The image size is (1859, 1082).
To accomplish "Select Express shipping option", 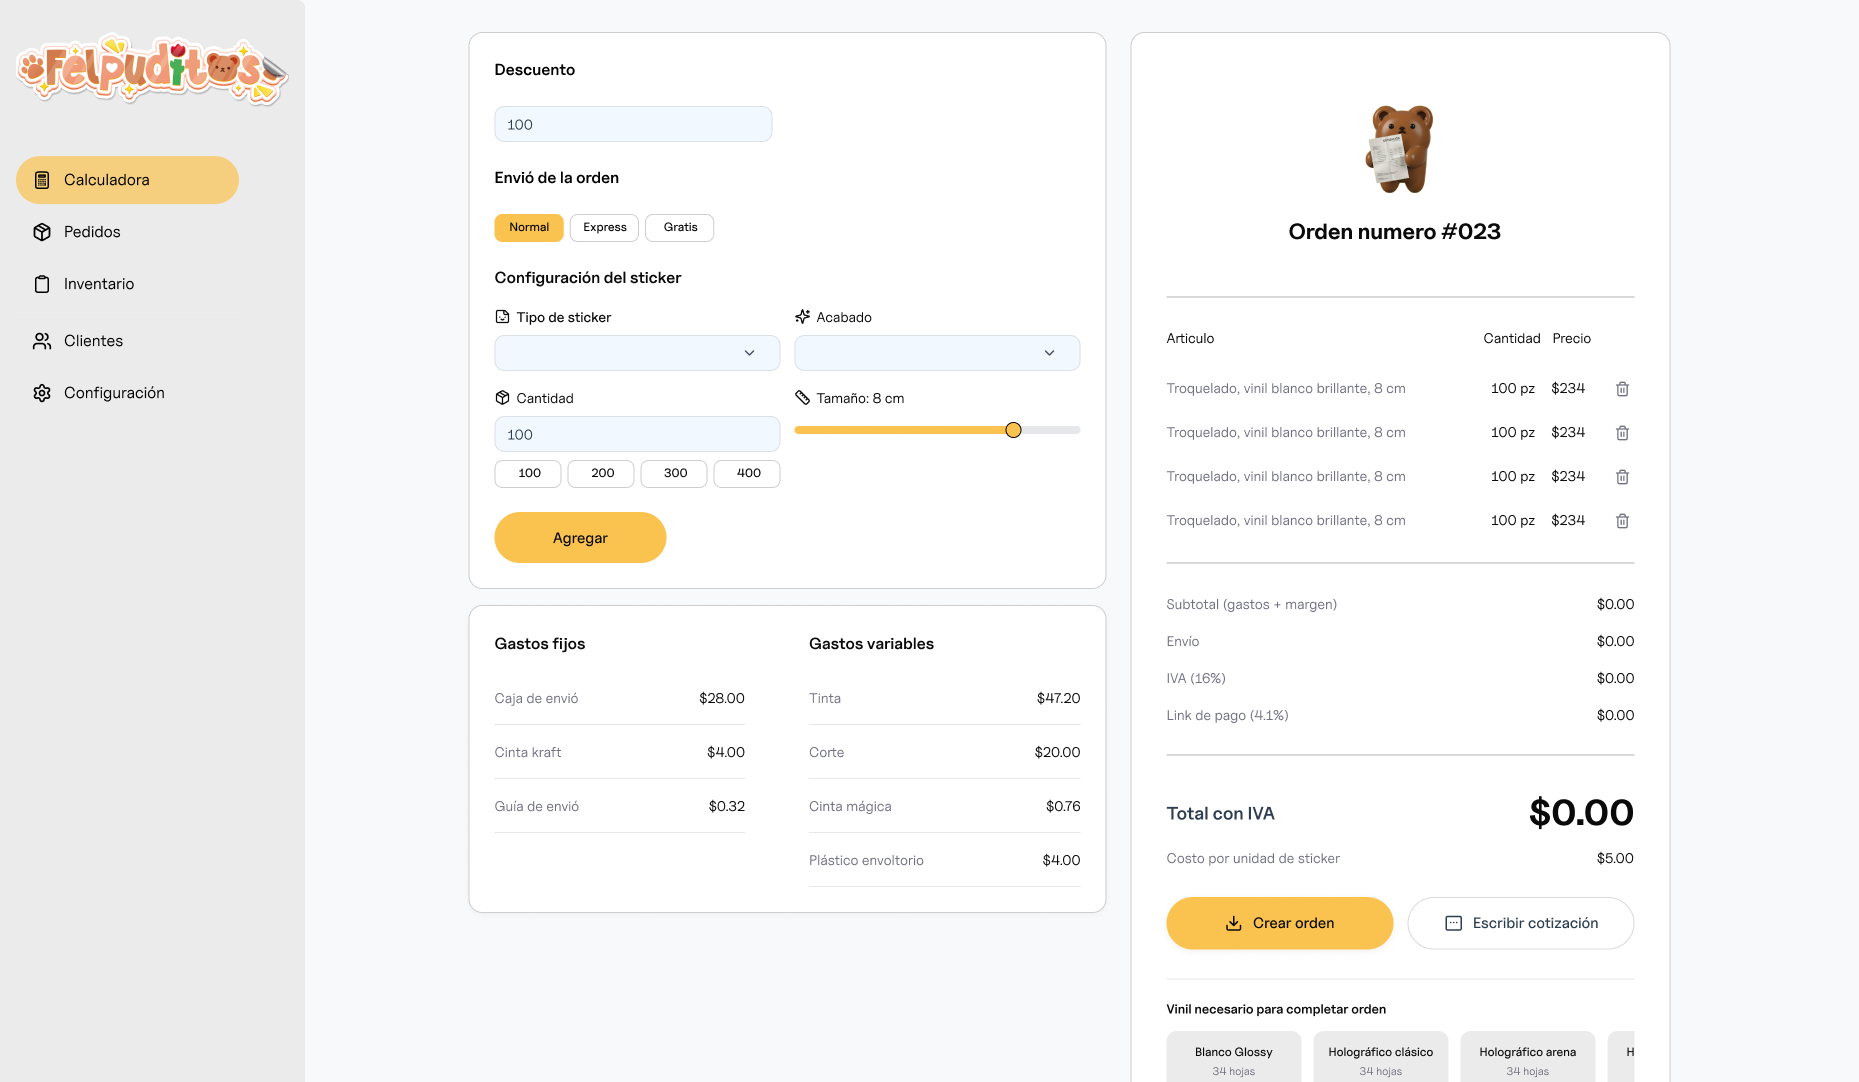I will coord(604,228).
